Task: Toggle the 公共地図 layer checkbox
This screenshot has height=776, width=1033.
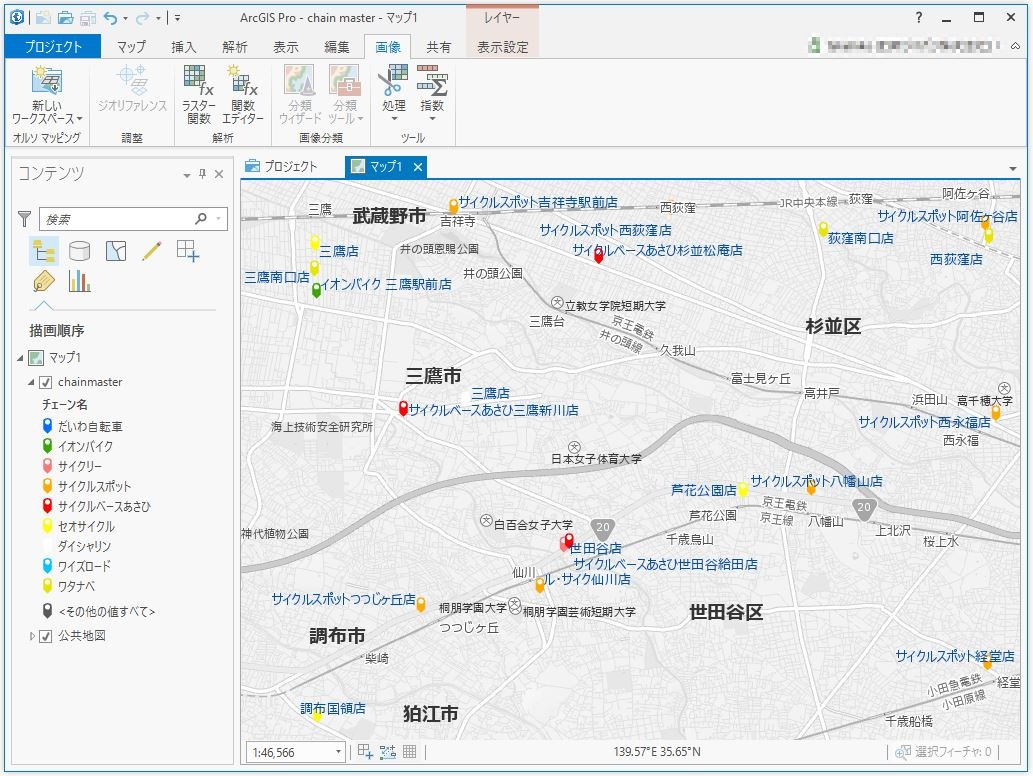Action: point(45,636)
